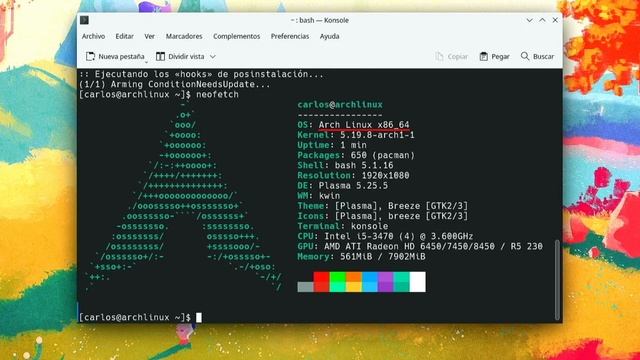Click the Copiar label
Image resolution: width=640 pixels, height=360 pixels.
pyautogui.click(x=458, y=57)
